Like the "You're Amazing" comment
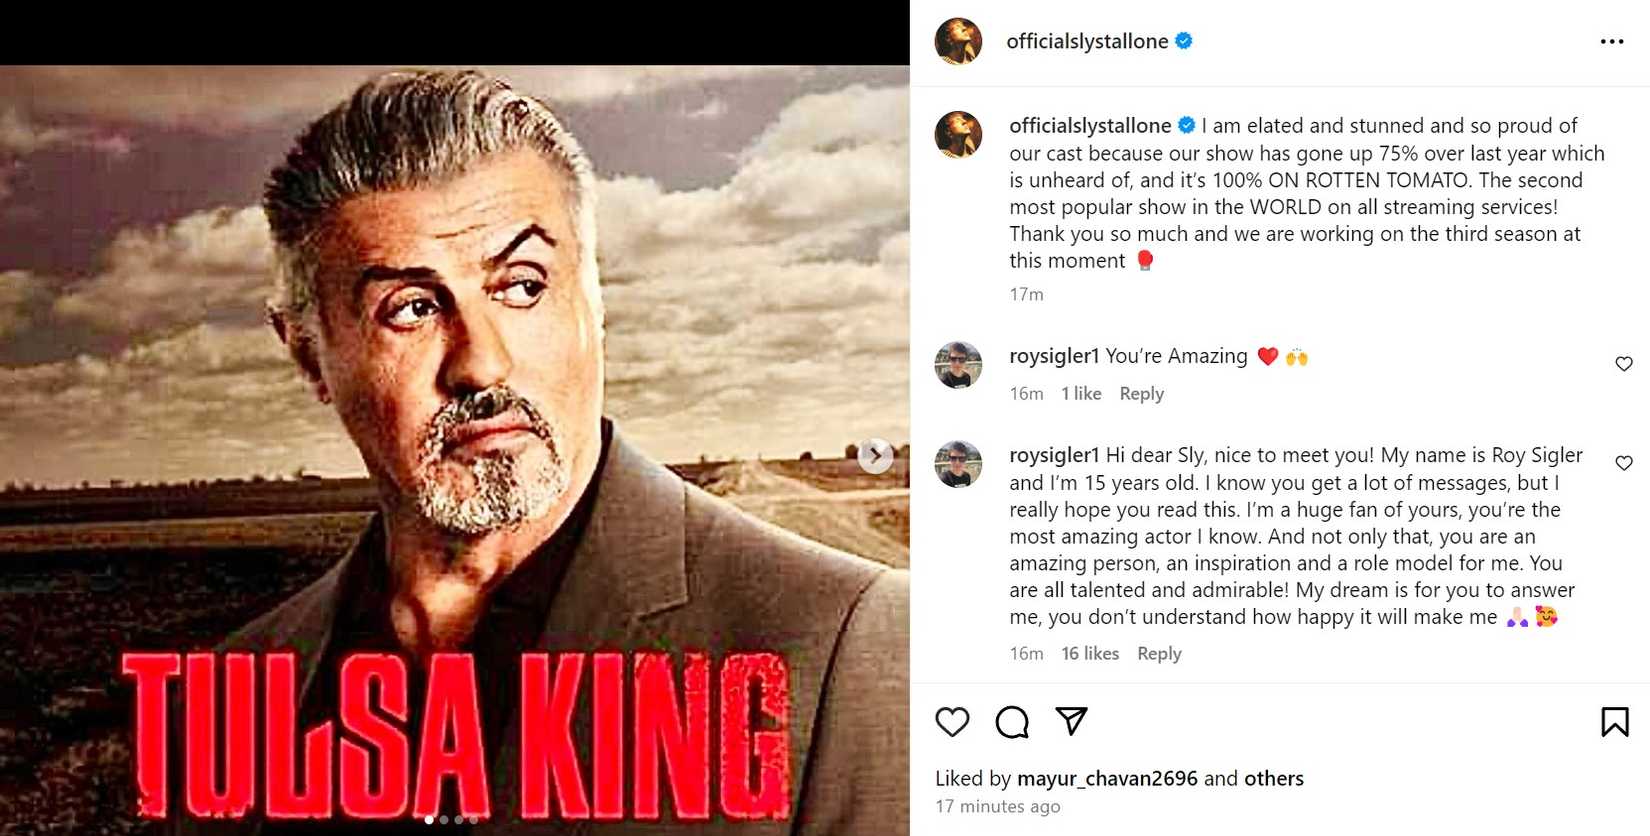1650x836 pixels. tap(1623, 364)
